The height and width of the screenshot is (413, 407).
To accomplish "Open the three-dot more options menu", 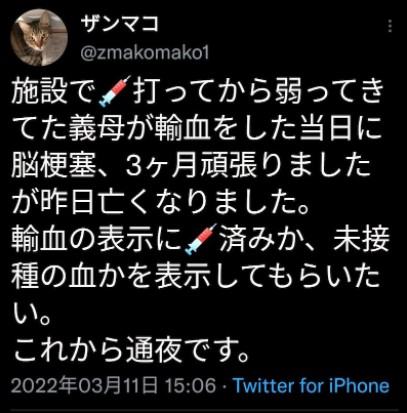I will click(x=390, y=26).
